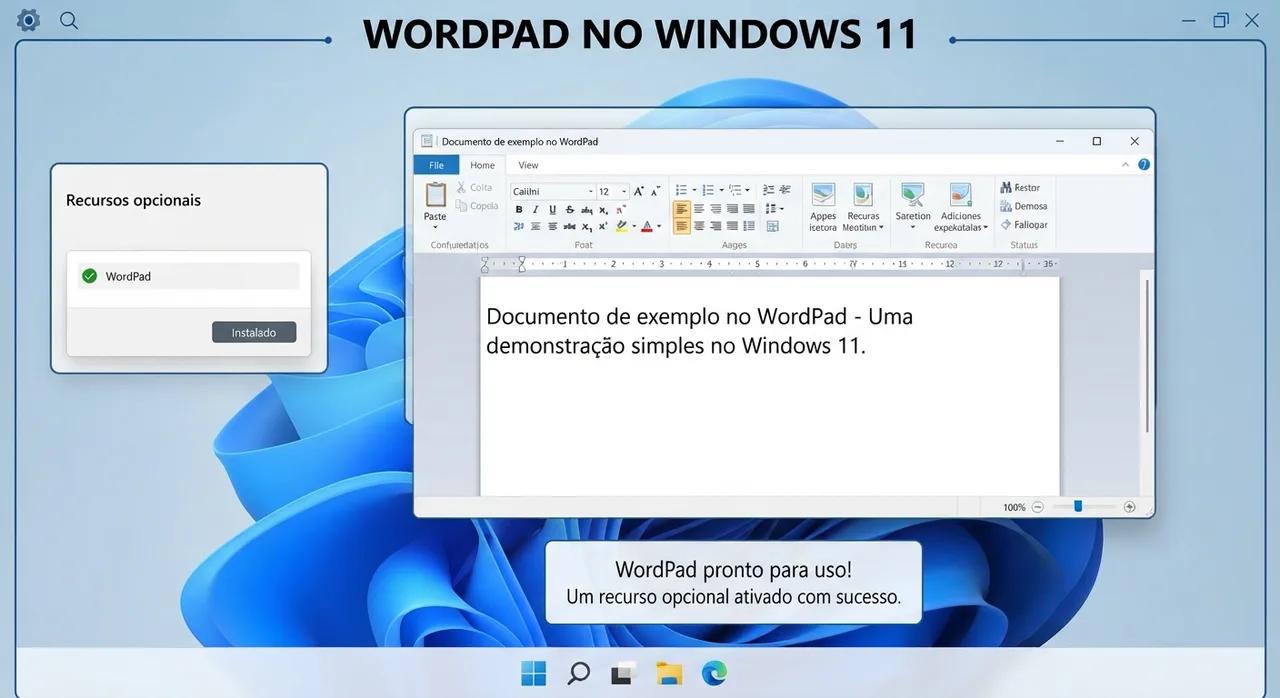
Task: Toggle Italic formatting in the ribbon
Action: pos(536,210)
